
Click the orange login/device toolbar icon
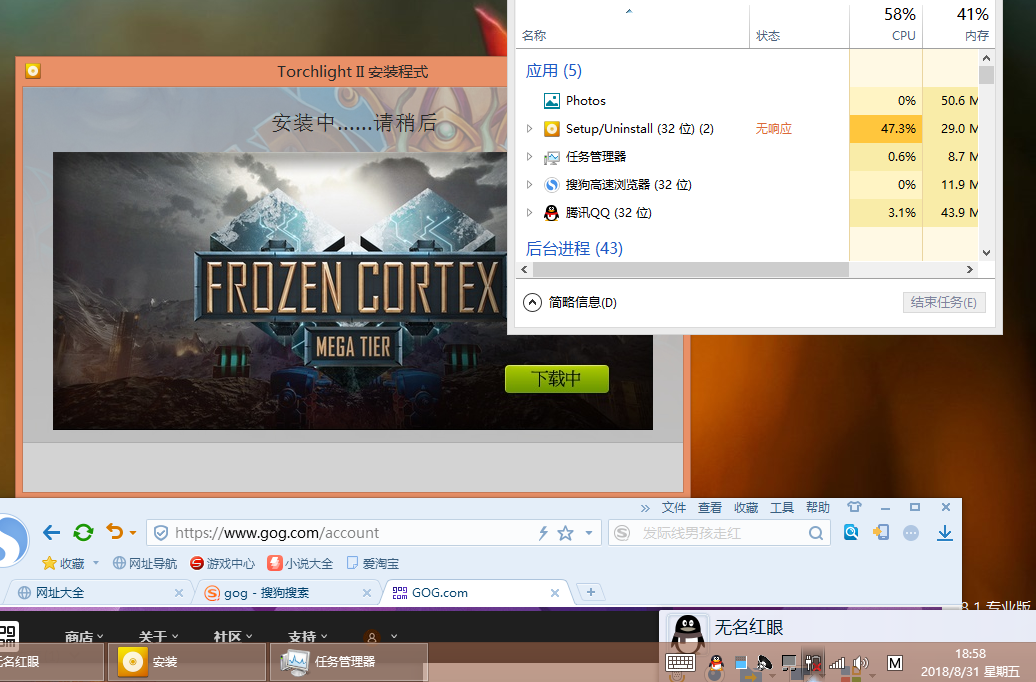click(881, 532)
